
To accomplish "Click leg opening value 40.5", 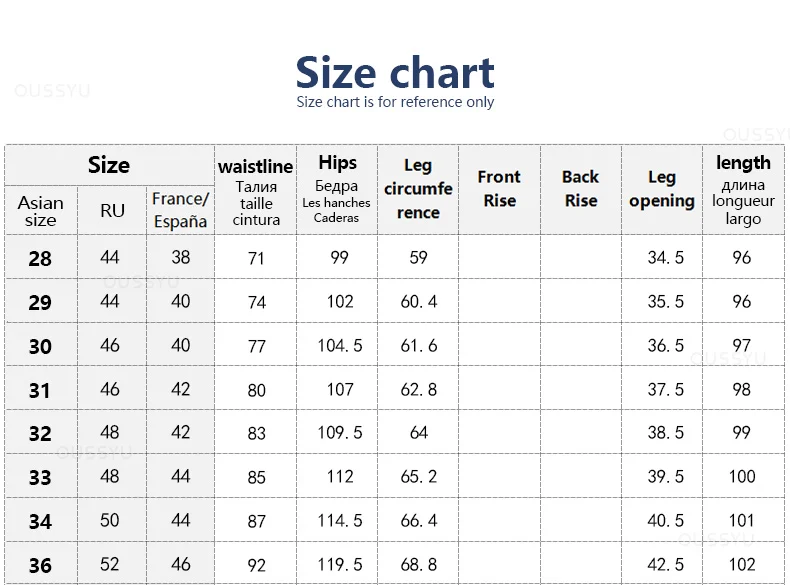I will (x=666, y=521).
